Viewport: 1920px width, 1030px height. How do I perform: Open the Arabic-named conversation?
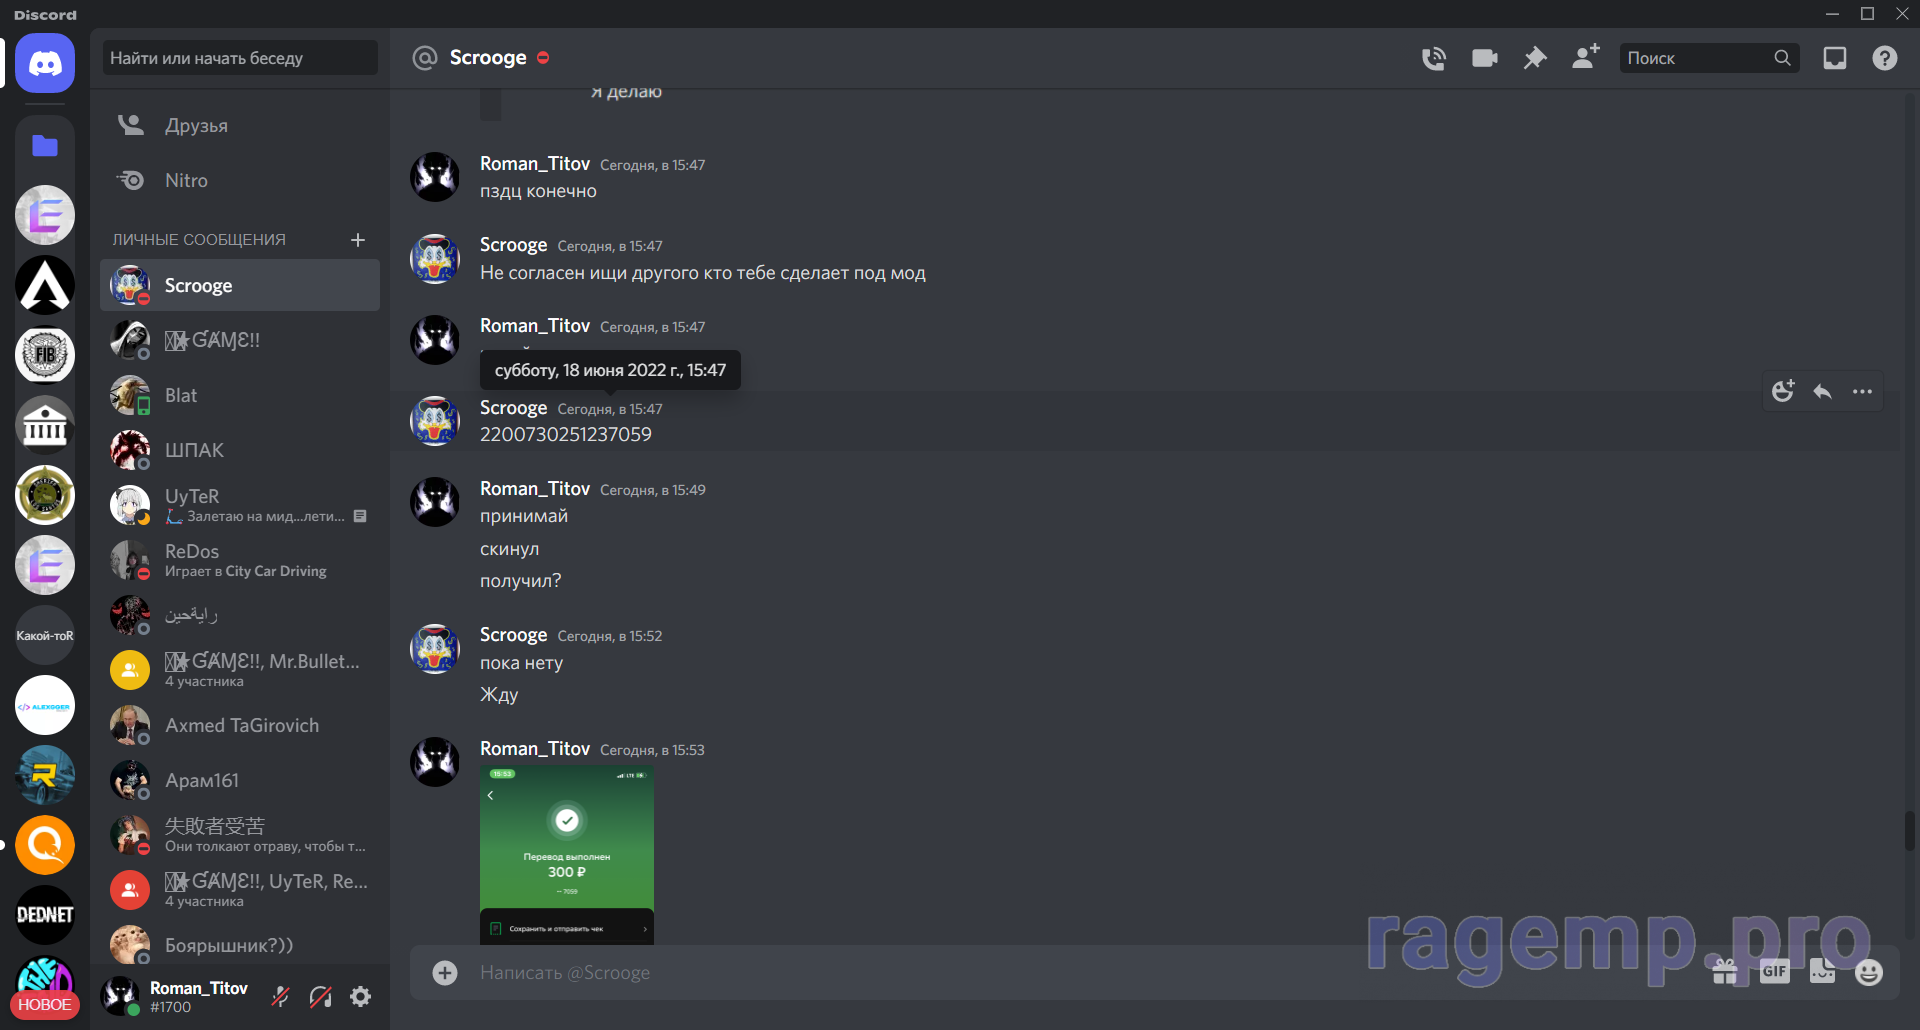pyautogui.click(x=240, y=615)
